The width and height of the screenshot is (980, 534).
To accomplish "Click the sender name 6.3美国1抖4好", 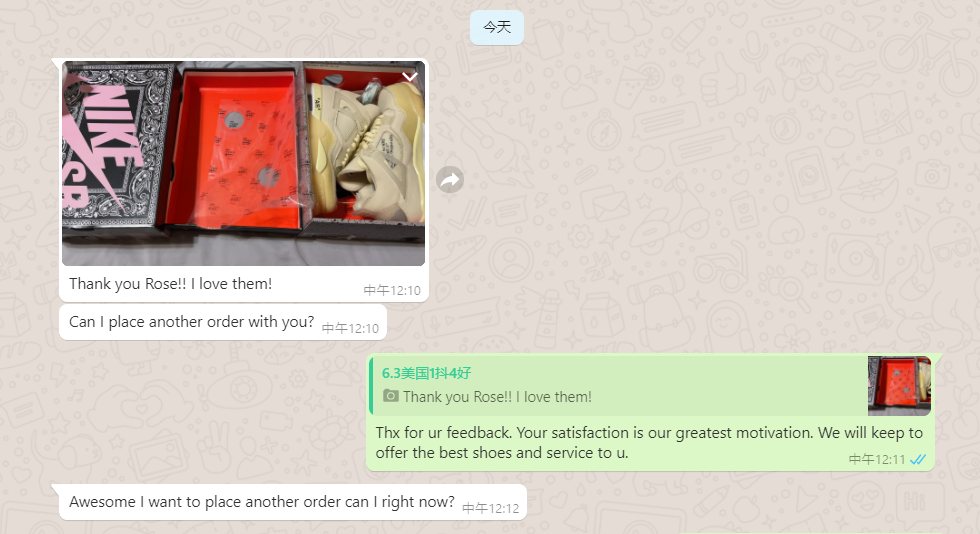I will tap(426, 373).
